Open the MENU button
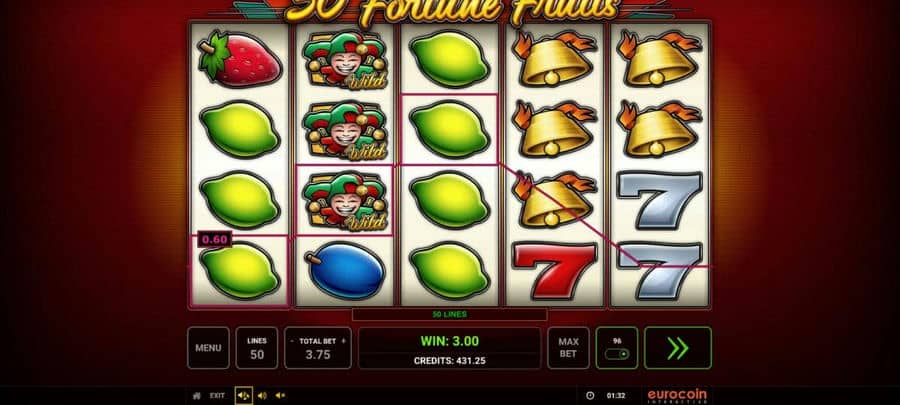The width and height of the screenshot is (900, 405). pos(208,348)
